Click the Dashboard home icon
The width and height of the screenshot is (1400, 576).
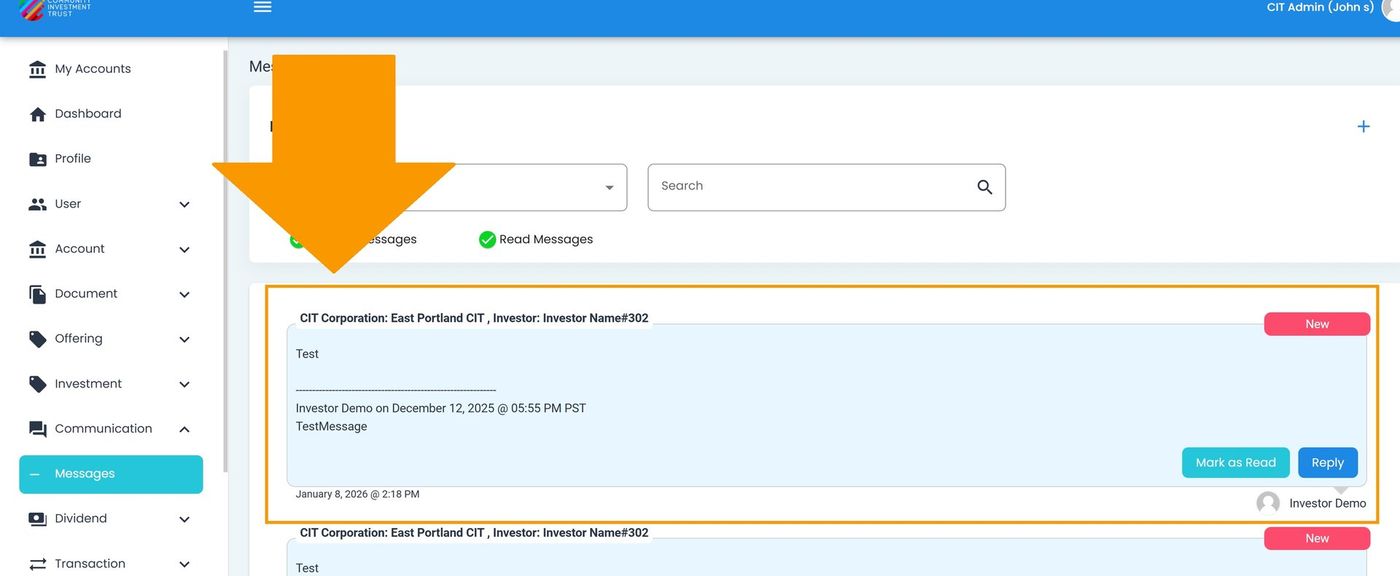click(38, 114)
